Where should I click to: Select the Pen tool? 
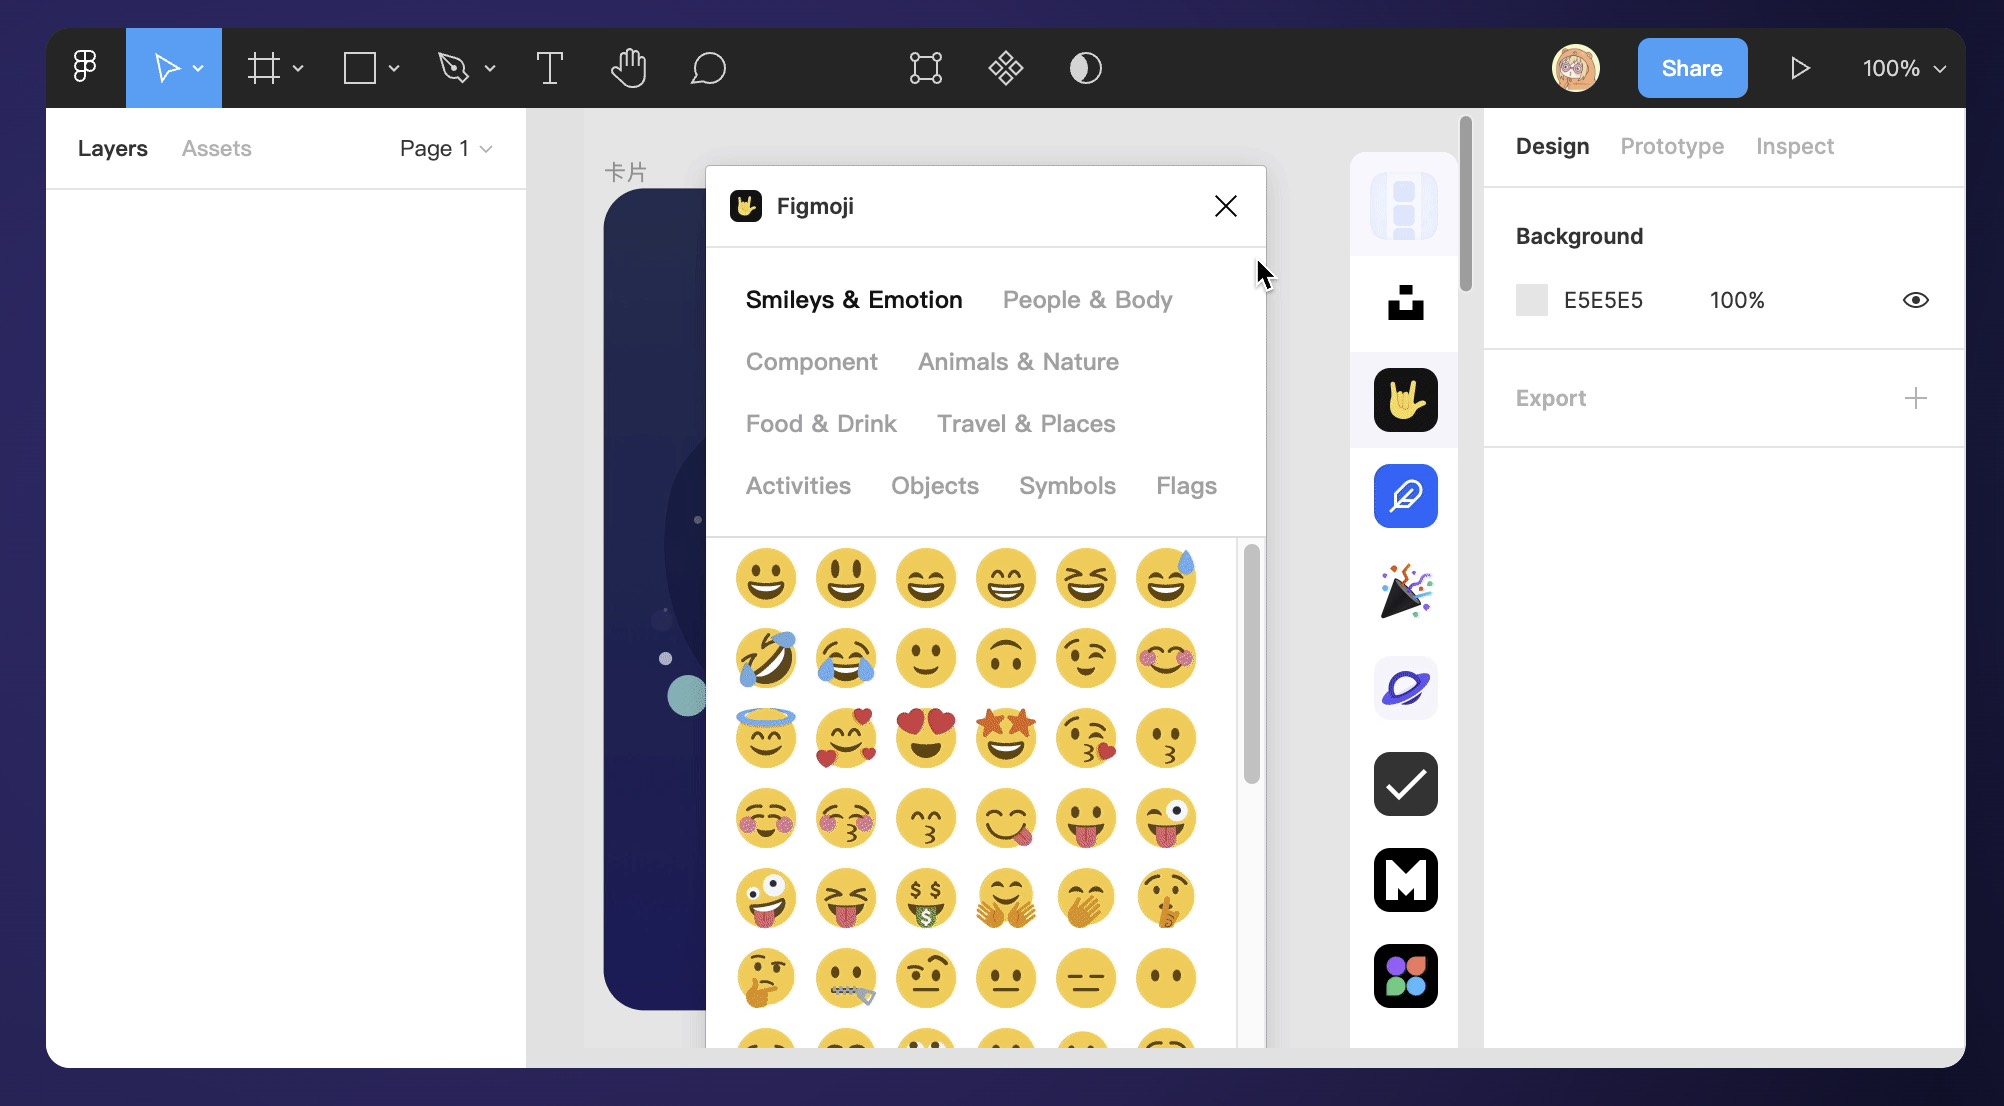[454, 68]
